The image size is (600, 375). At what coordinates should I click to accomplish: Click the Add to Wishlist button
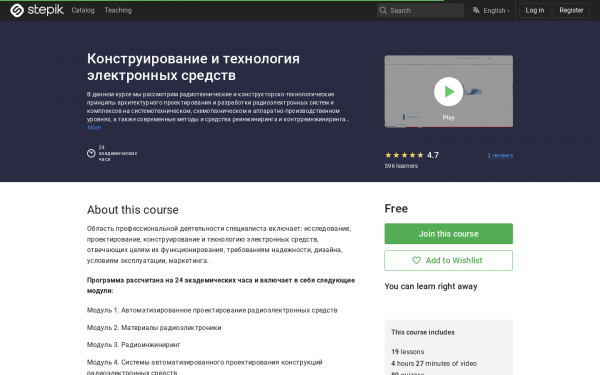click(448, 260)
